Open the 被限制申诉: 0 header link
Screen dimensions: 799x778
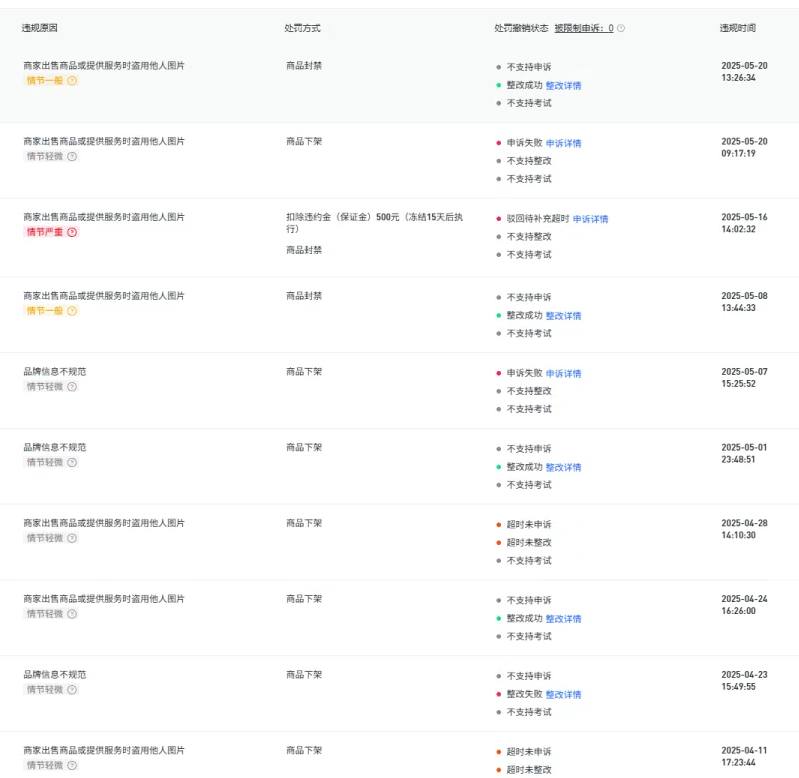(x=584, y=29)
